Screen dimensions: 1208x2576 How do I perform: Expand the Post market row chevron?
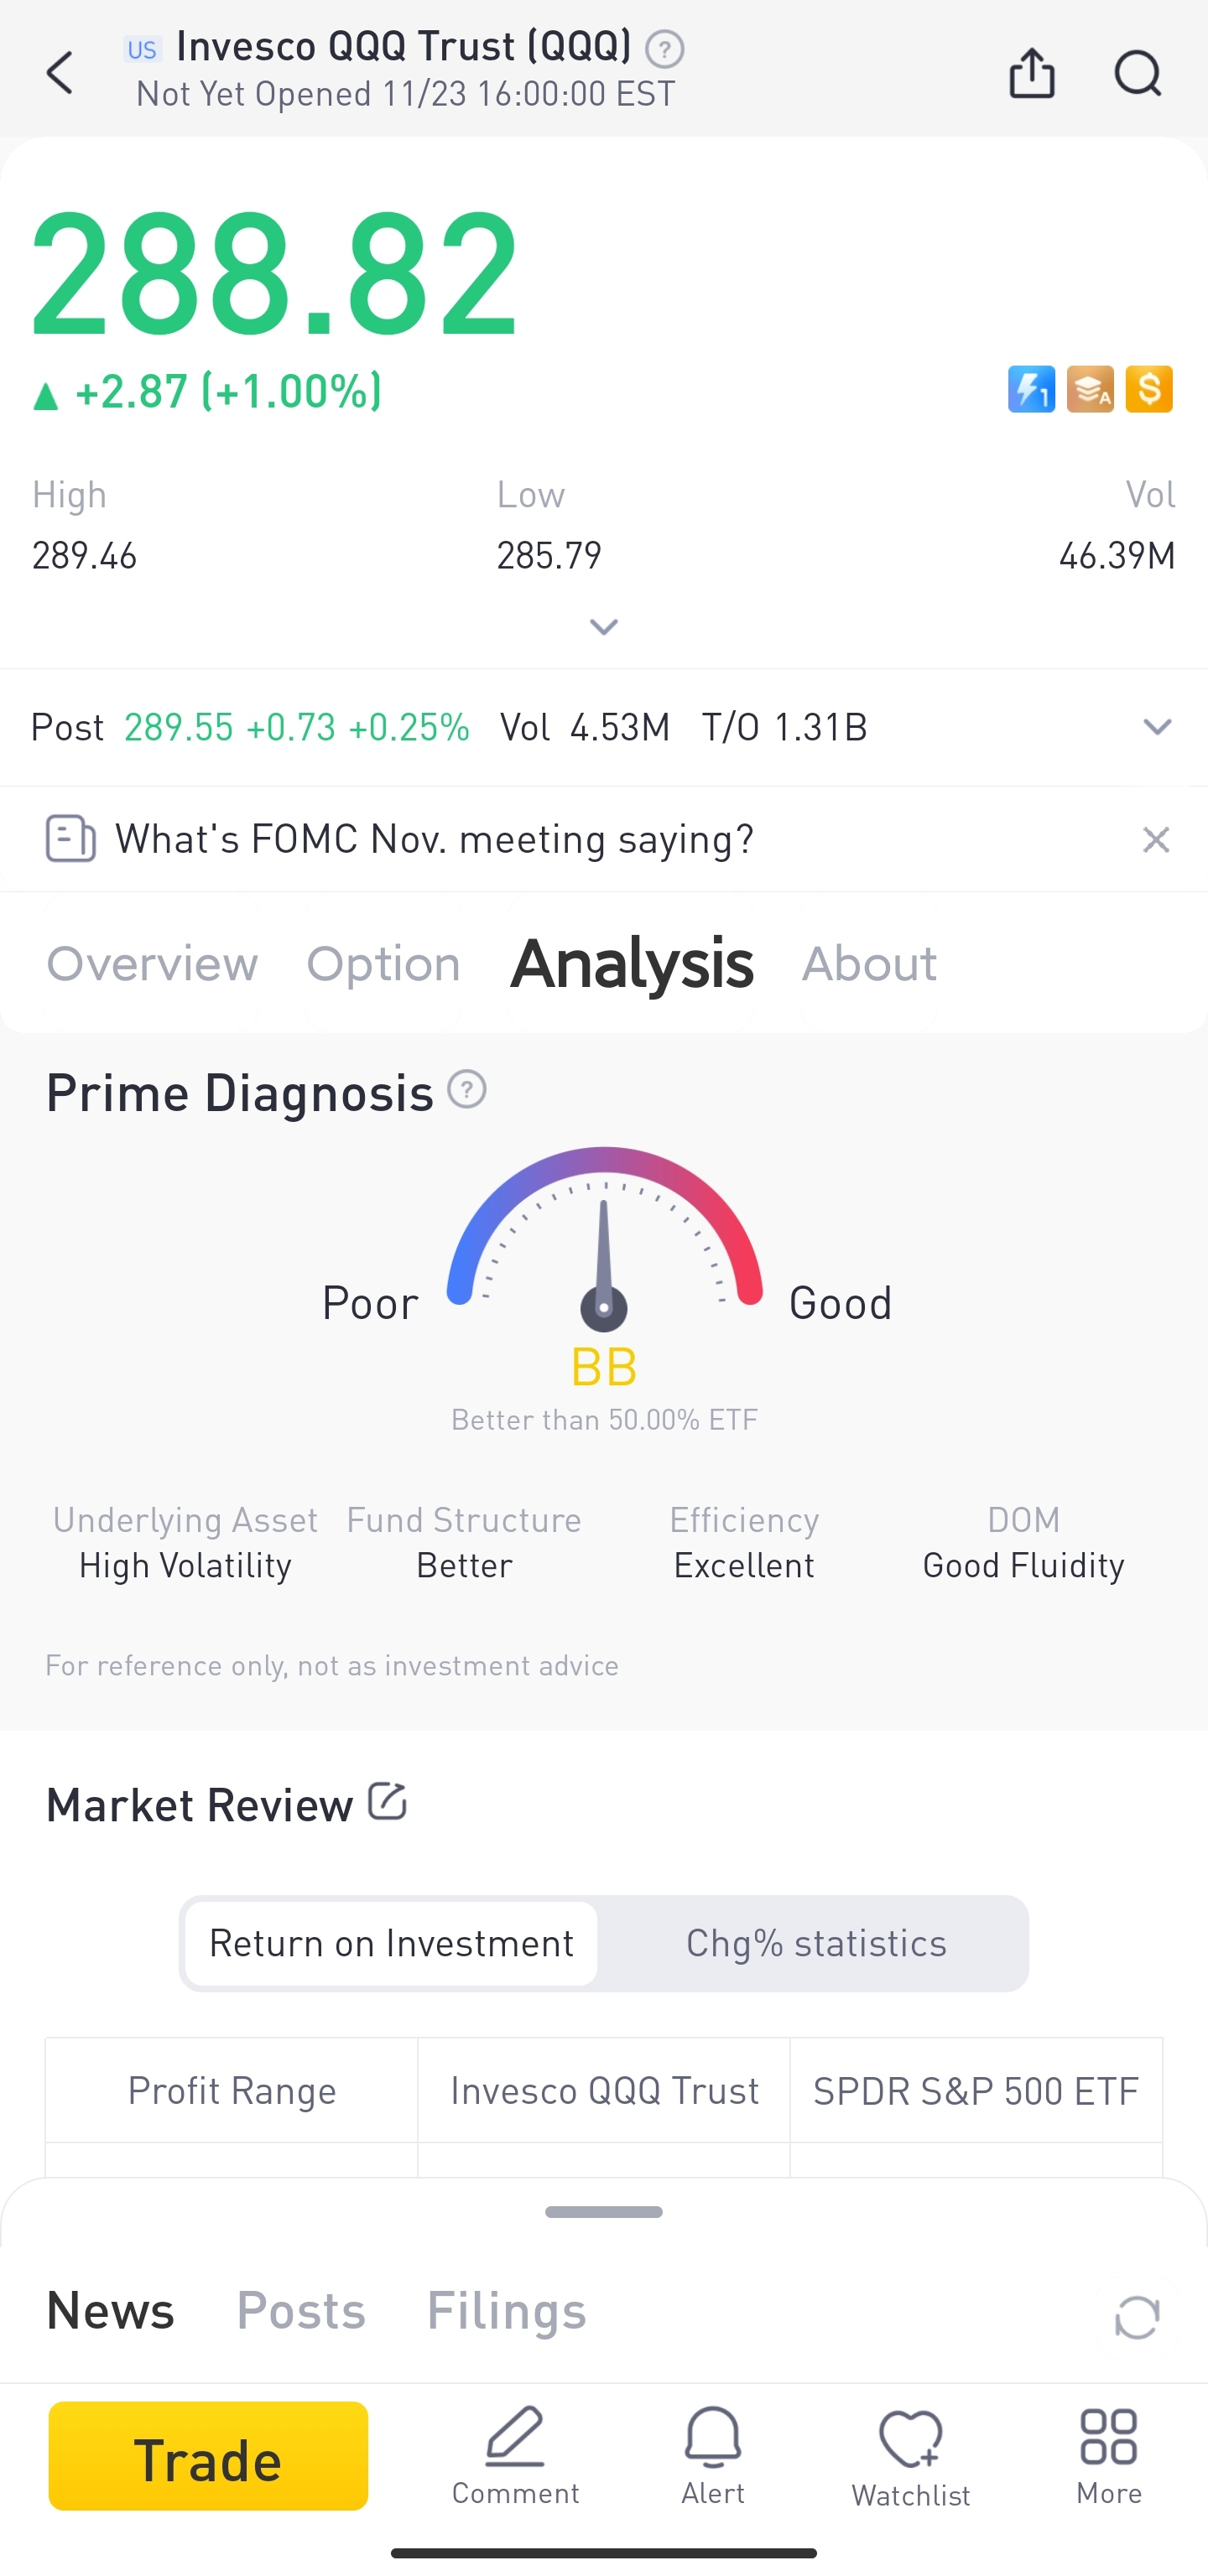(x=1157, y=727)
